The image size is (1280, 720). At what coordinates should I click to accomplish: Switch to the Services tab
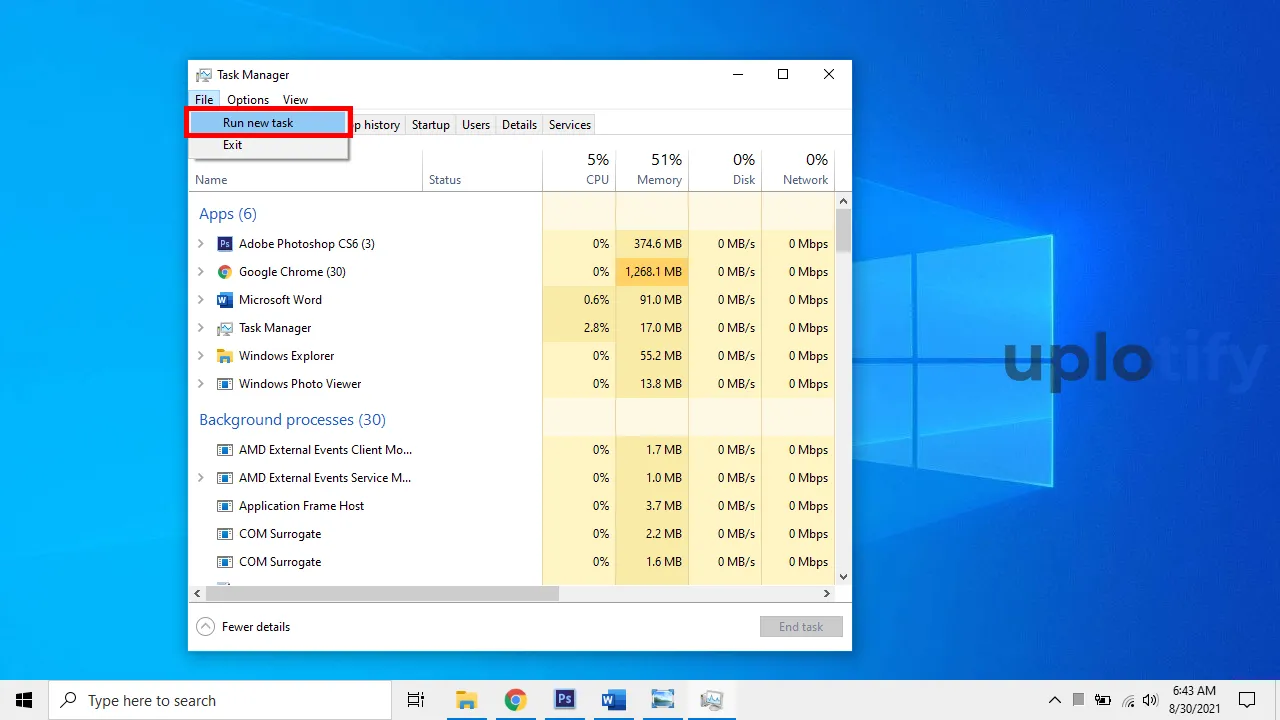570,125
